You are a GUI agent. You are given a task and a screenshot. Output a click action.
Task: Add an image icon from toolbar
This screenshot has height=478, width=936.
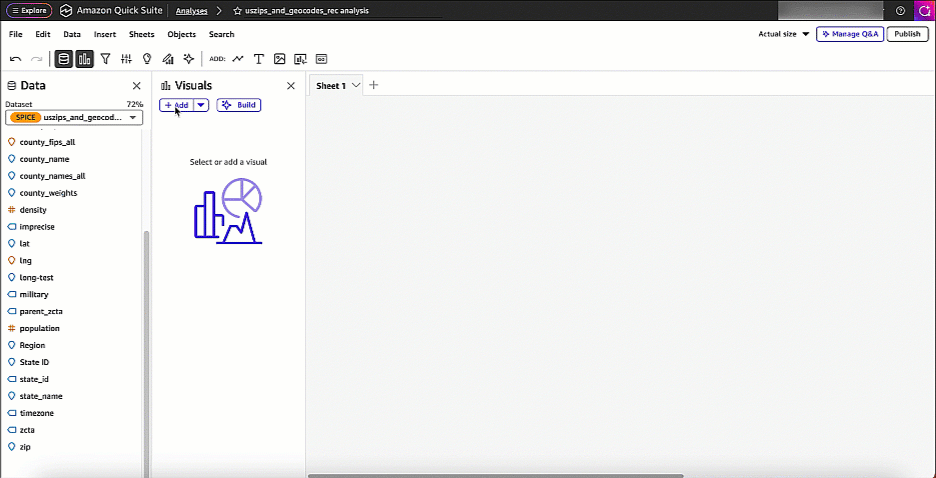[x=280, y=59]
